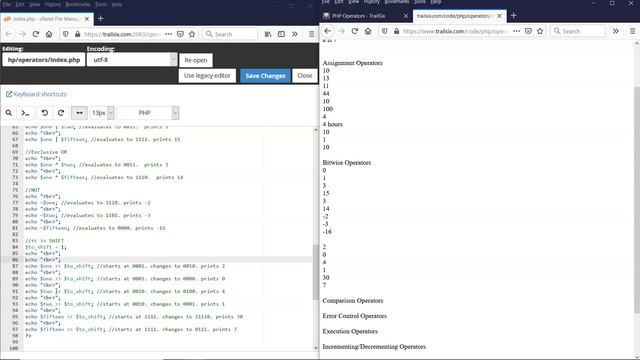This screenshot has width=640, height=360.
Task: Open the Library icon in left browser
Action: click(268, 34)
